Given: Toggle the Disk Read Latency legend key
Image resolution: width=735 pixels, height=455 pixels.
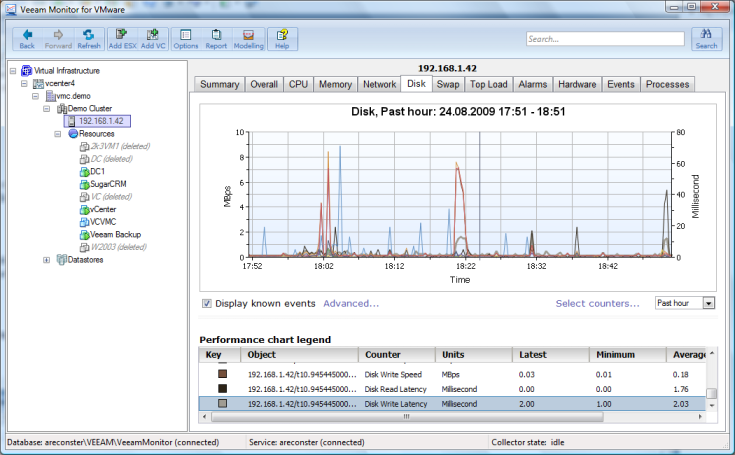Looking at the screenshot, I should click(x=223, y=388).
